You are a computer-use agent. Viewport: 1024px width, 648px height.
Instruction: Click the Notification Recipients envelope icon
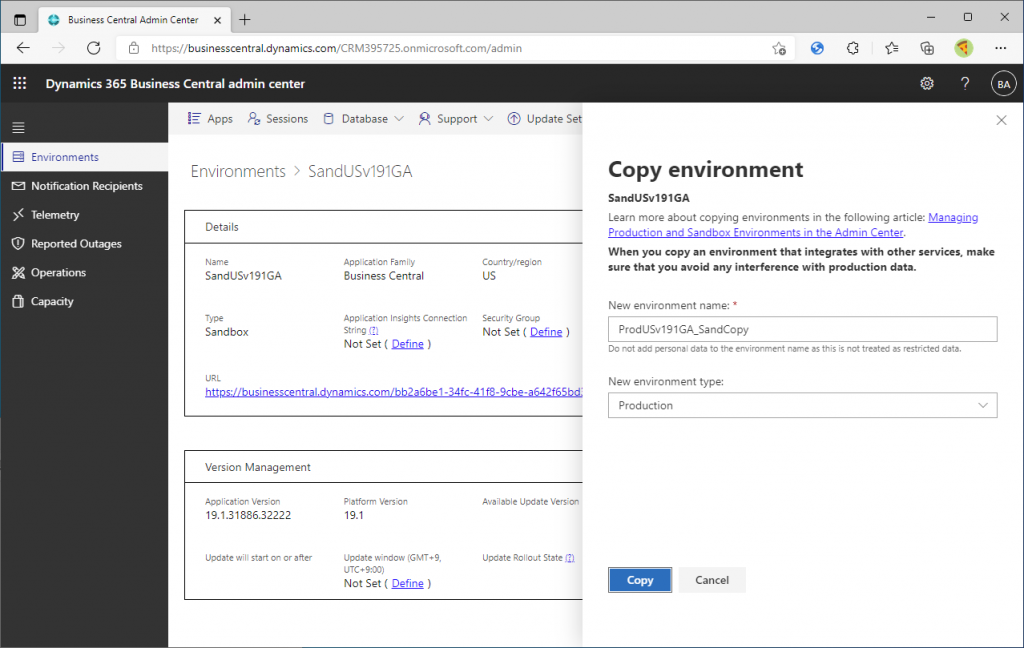[x=18, y=186]
